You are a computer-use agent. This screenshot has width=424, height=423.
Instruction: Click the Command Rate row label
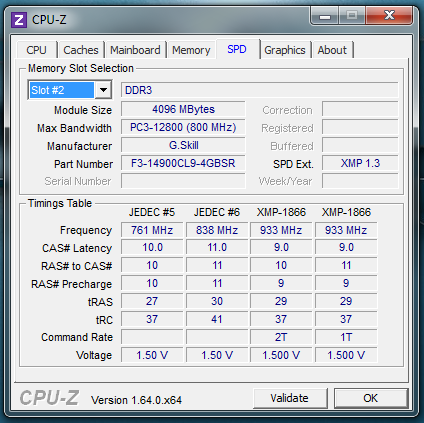coord(77,337)
